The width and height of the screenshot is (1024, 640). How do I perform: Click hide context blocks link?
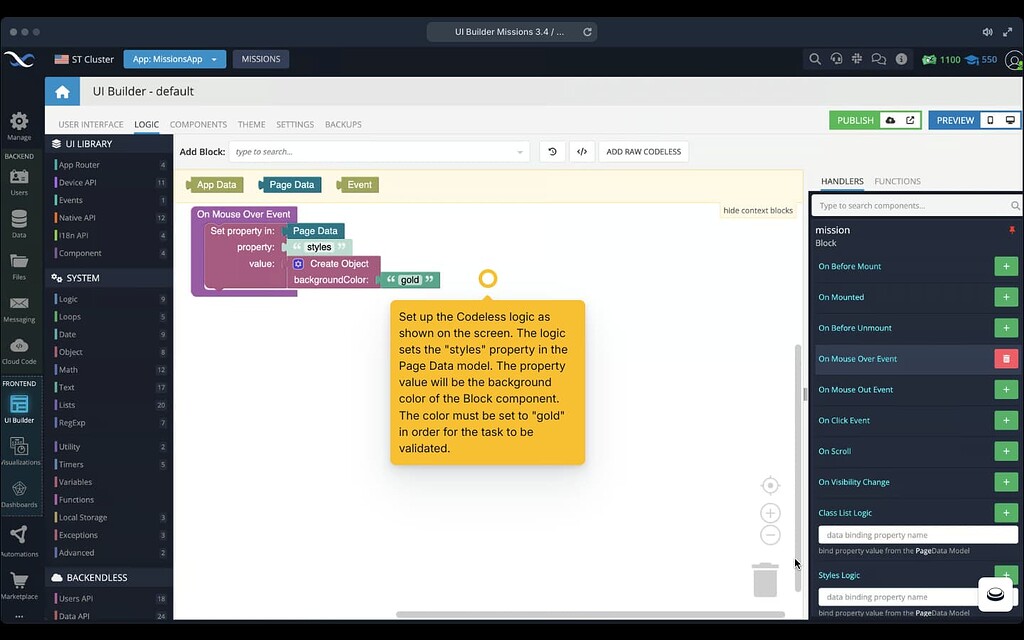pyautogui.click(x=758, y=210)
